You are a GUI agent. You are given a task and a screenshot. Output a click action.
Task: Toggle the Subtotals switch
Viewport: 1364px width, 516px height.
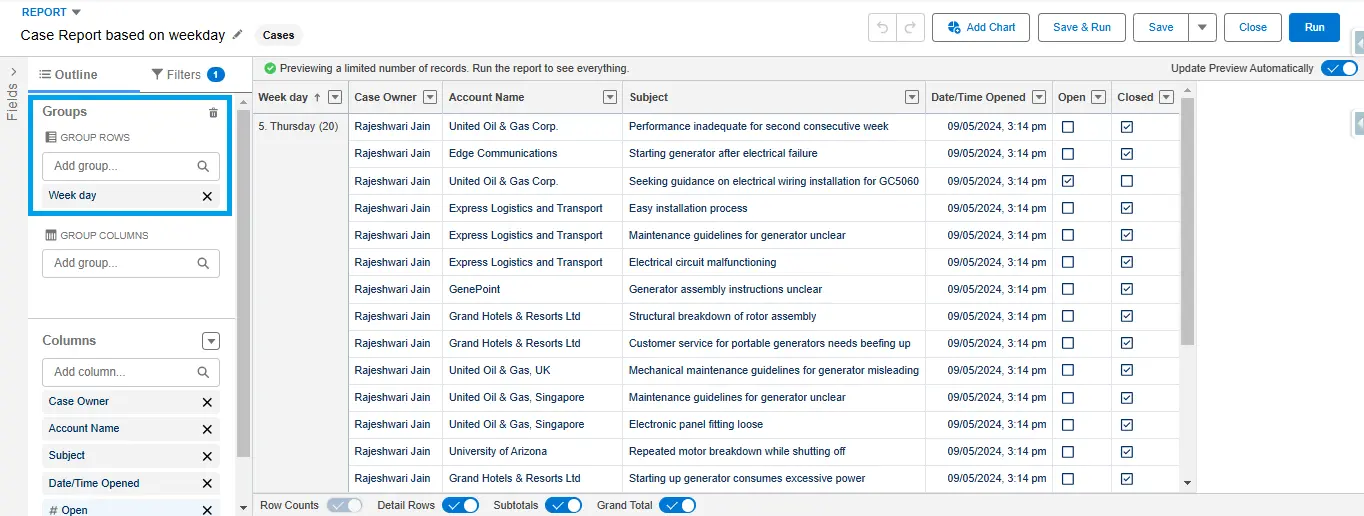click(x=563, y=505)
